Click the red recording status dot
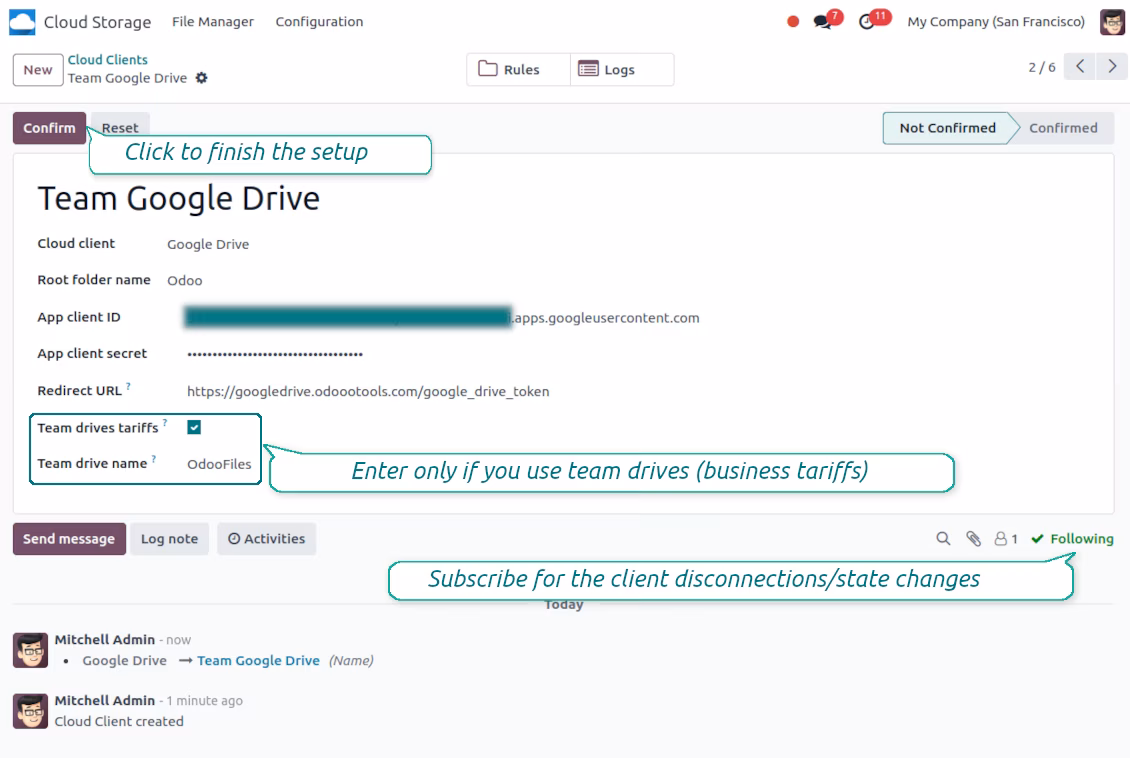 793,22
